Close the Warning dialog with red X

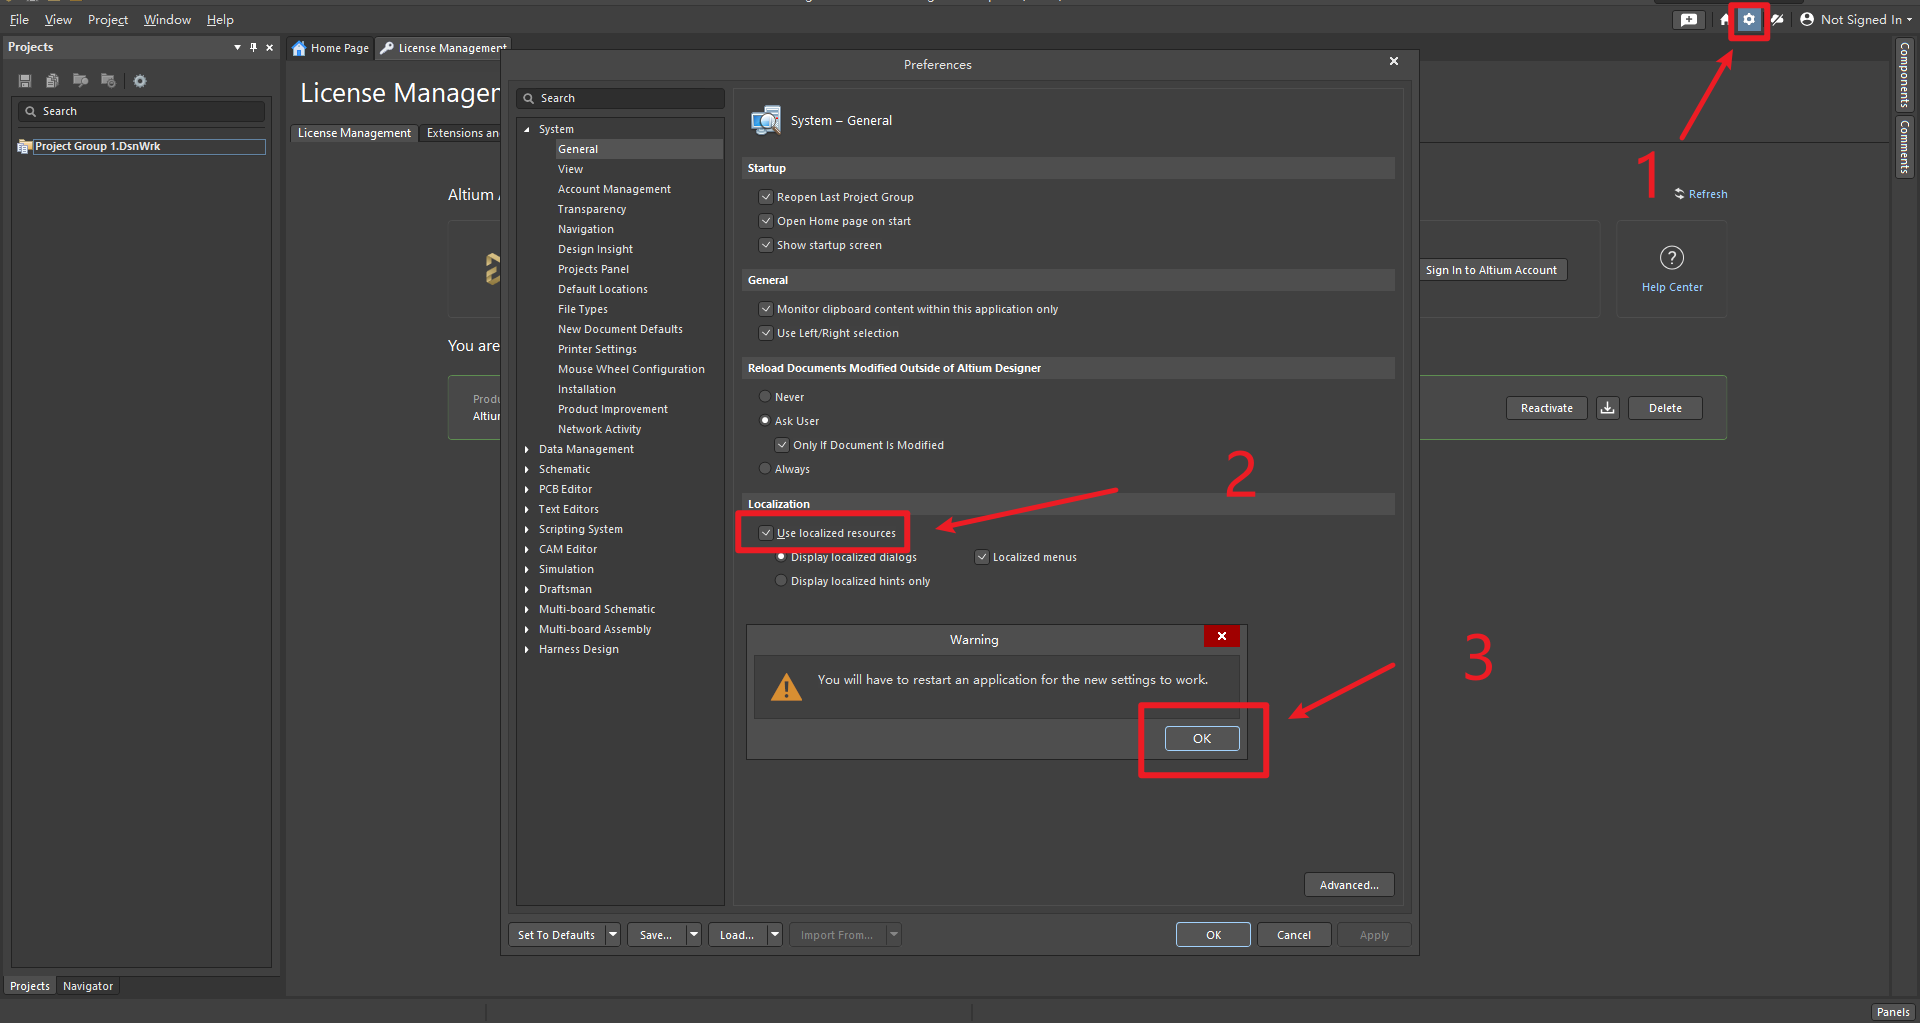(x=1222, y=636)
